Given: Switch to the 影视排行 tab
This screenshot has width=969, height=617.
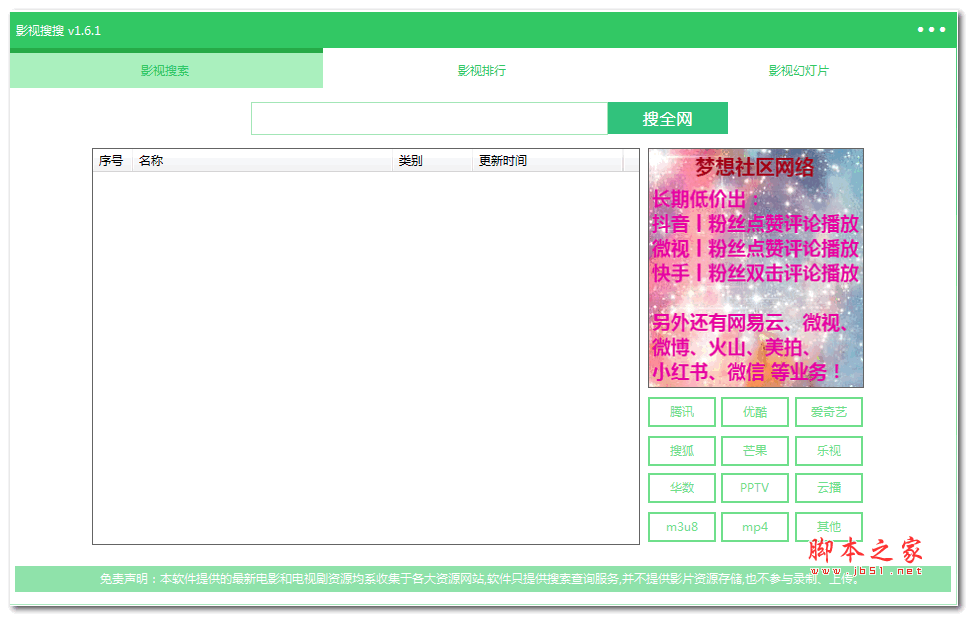Looking at the screenshot, I should pos(481,70).
